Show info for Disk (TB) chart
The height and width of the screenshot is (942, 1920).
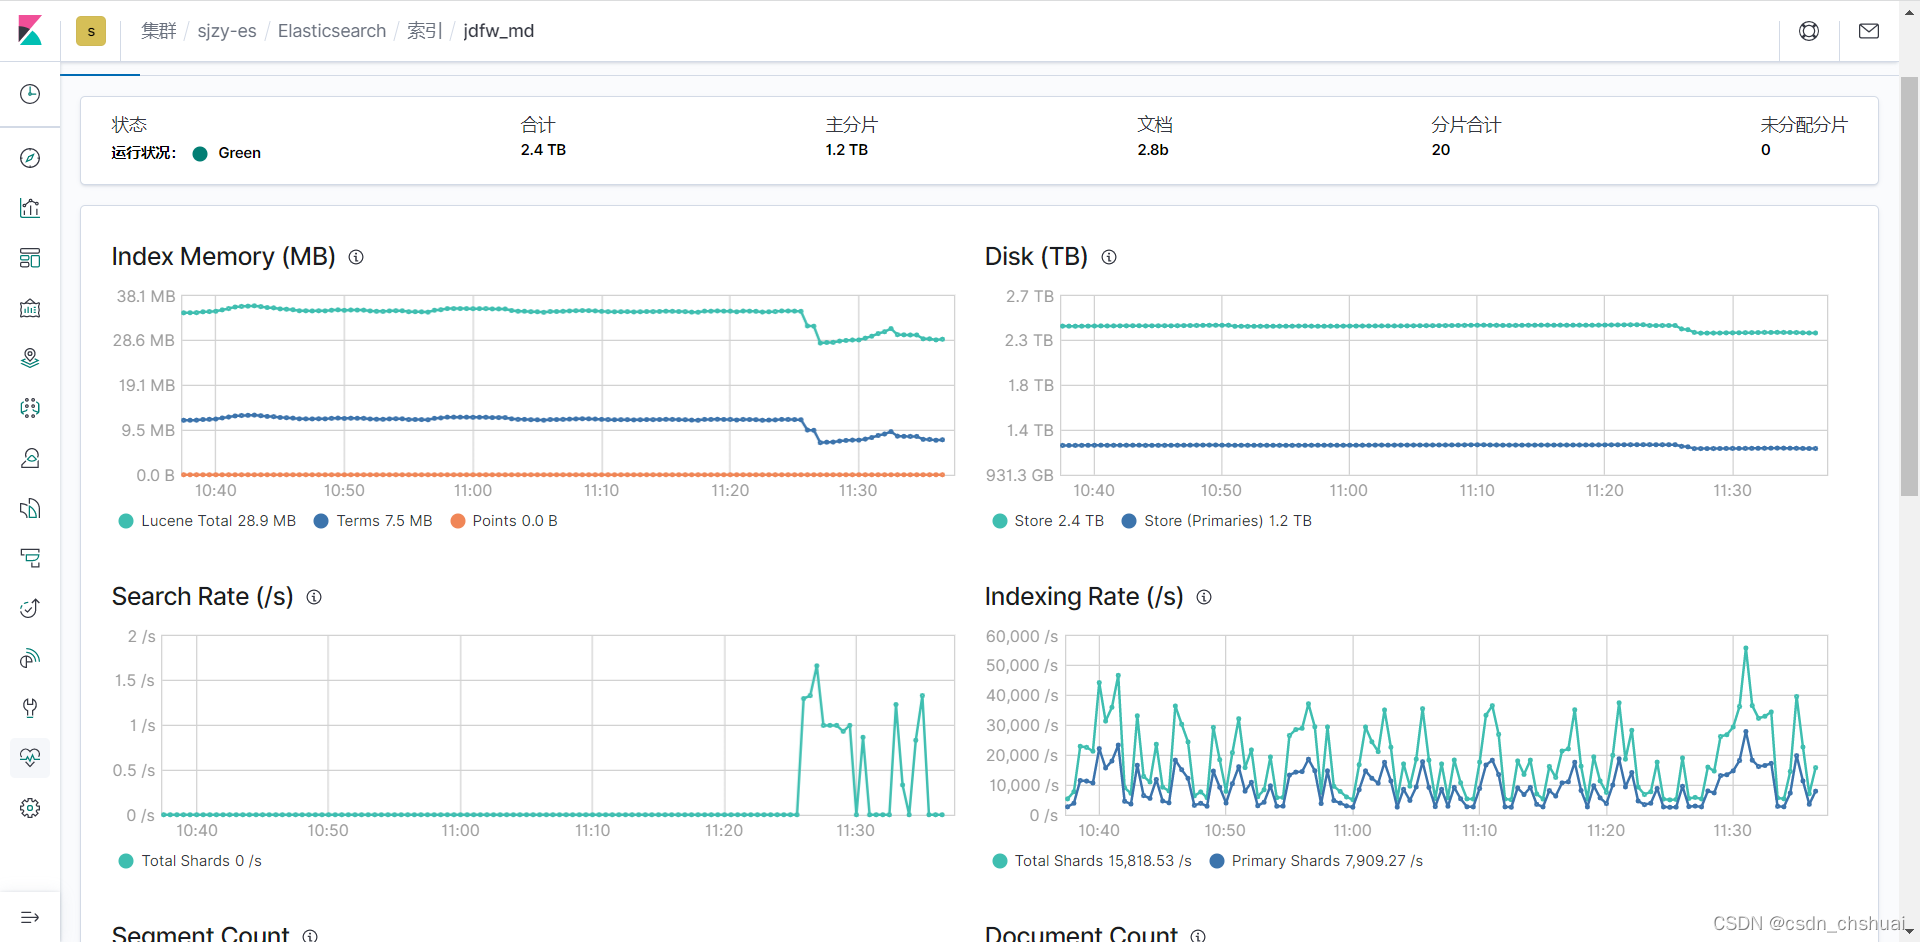[1109, 257]
